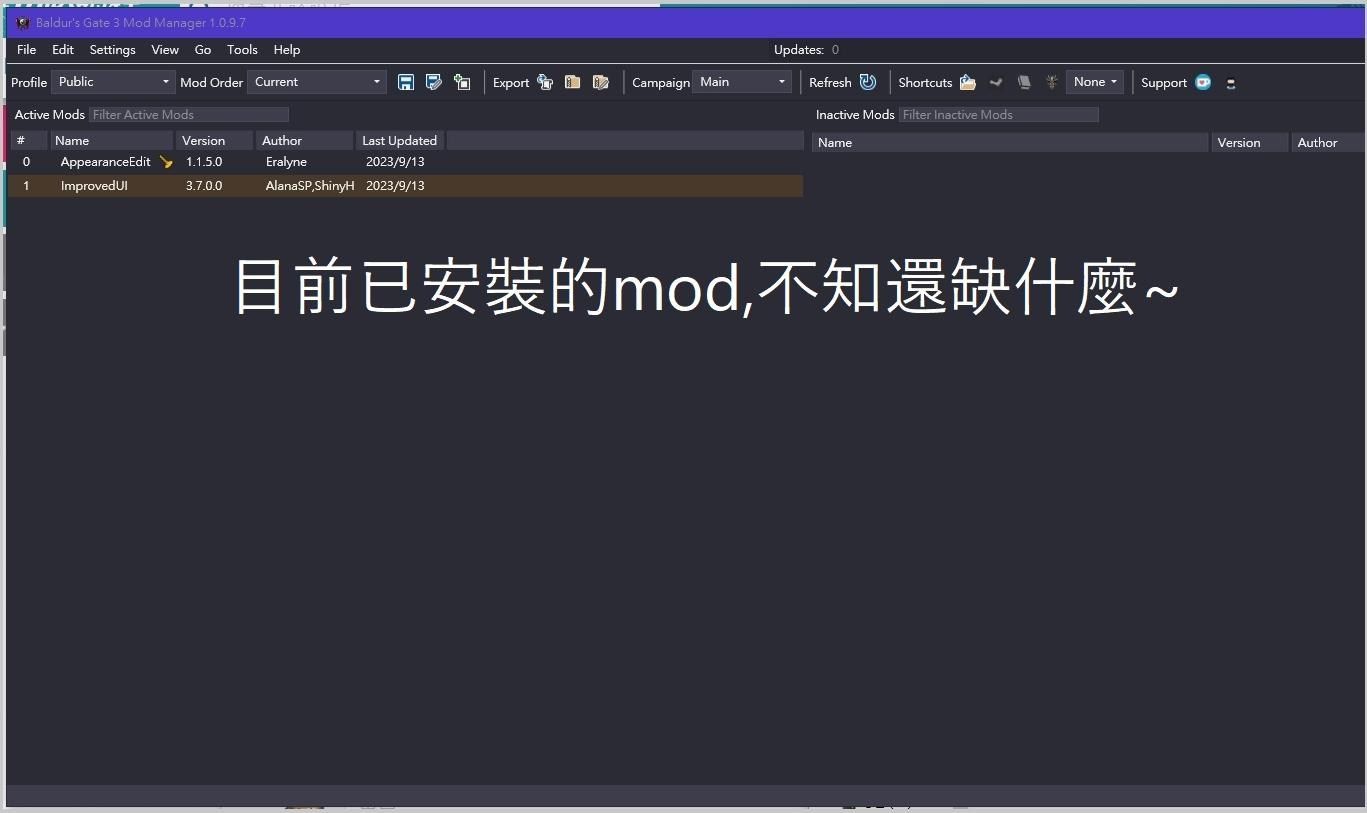Viewport: 1367px width, 813px height.
Task: Sort inactive mods by Name column
Action: pyautogui.click(x=1010, y=143)
